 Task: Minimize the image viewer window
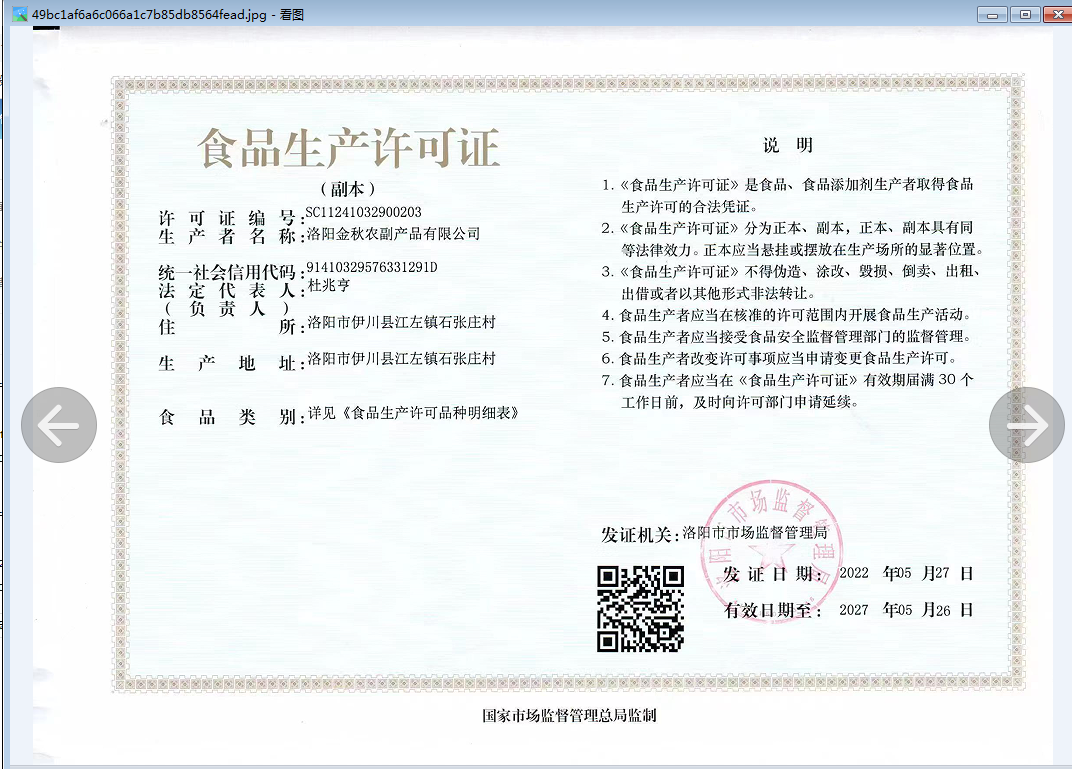tap(992, 14)
